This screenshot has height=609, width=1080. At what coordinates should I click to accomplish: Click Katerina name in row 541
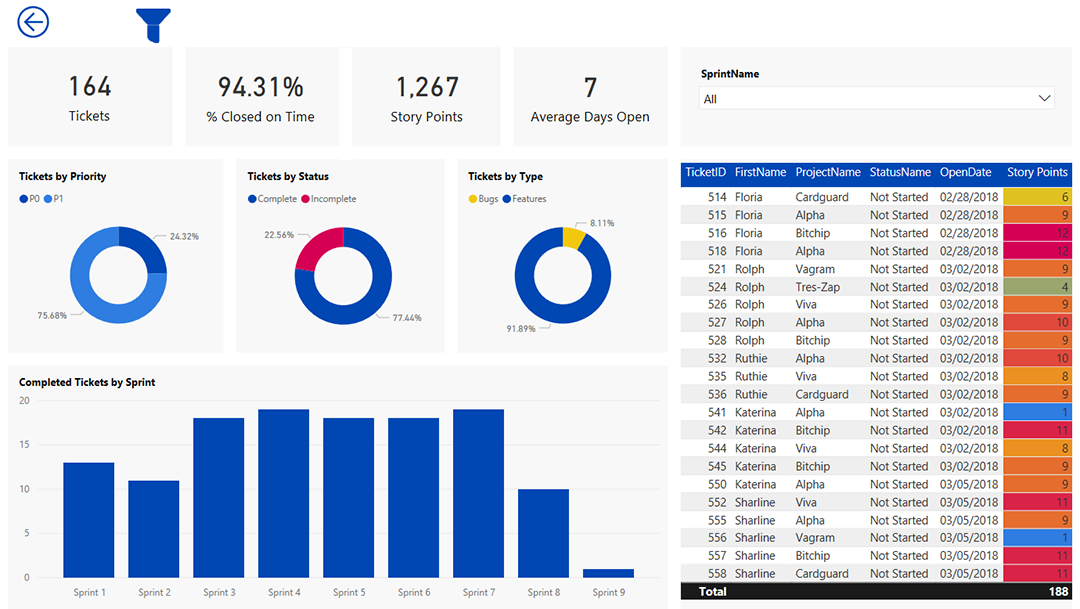pyautogui.click(x=755, y=412)
